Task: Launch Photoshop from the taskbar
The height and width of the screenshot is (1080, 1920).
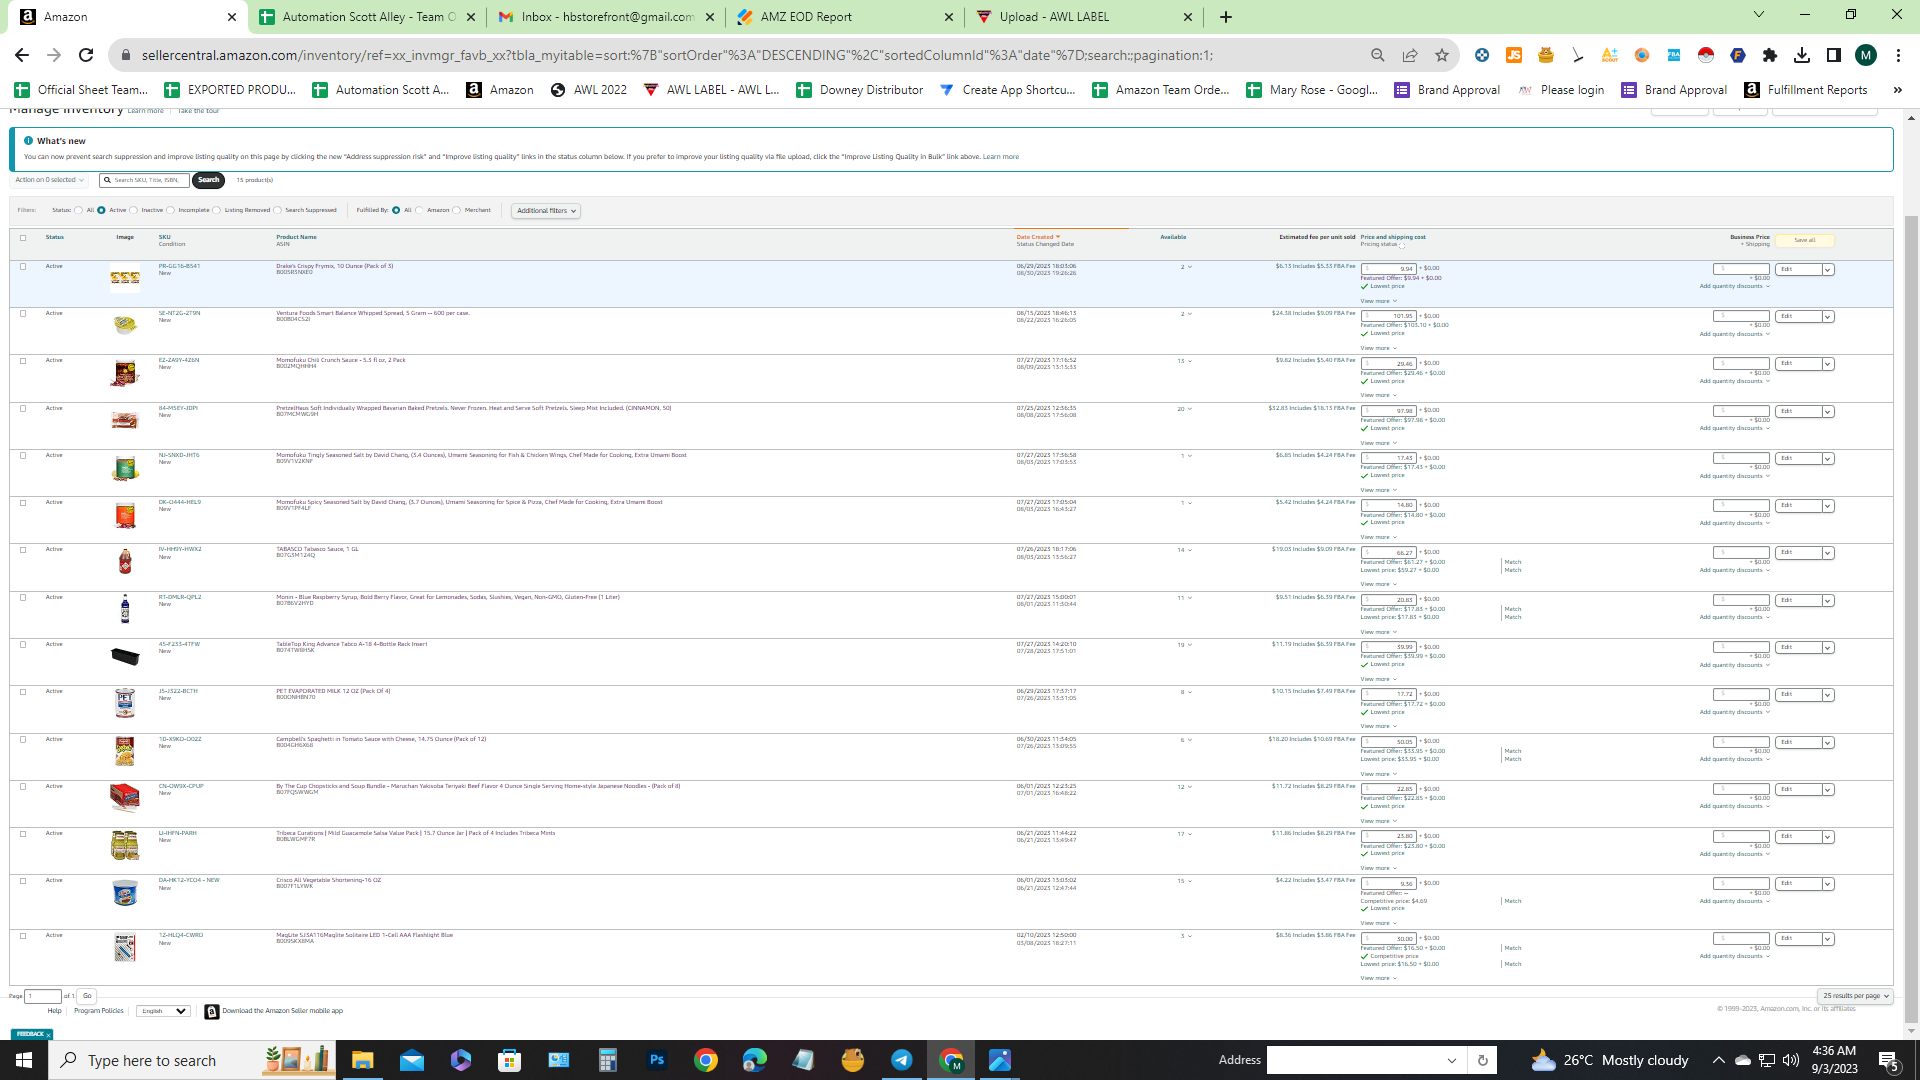Action: click(x=657, y=1060)
